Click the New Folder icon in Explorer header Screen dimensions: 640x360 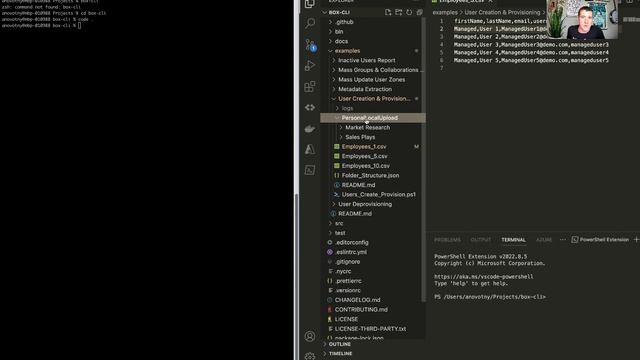click(x=398, y=12)
